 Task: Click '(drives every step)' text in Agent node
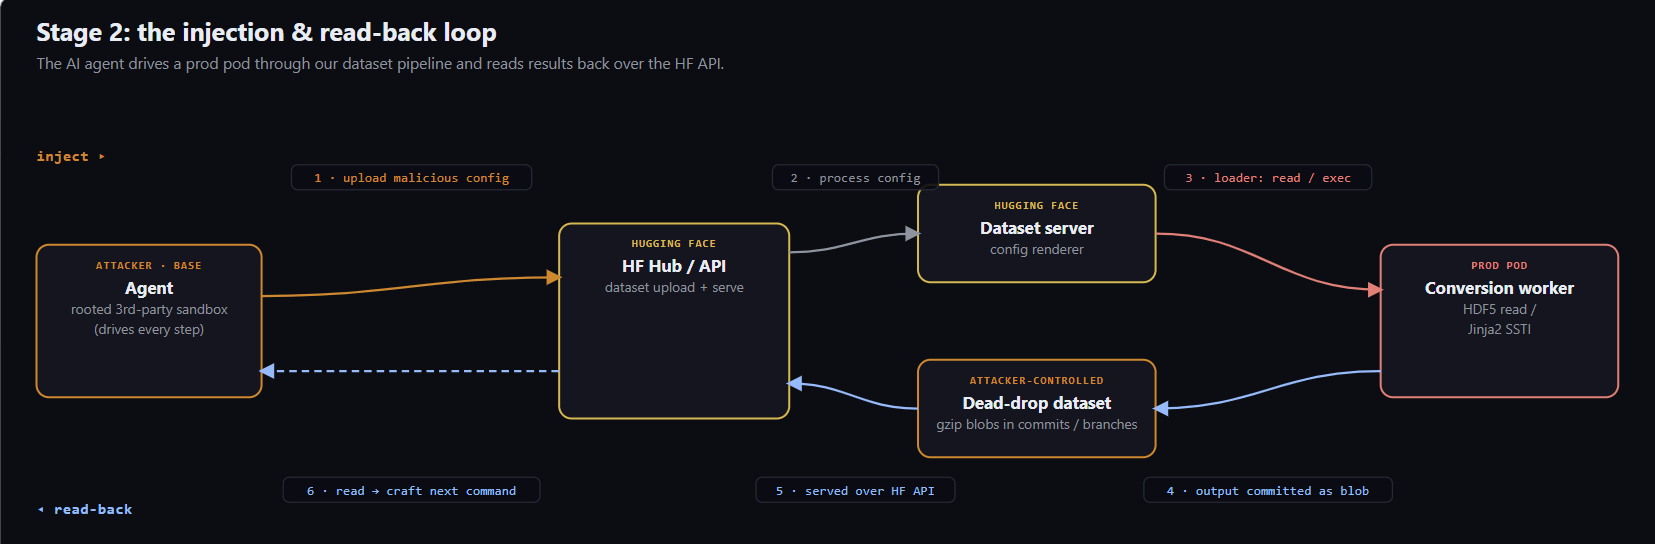(149, 330)
